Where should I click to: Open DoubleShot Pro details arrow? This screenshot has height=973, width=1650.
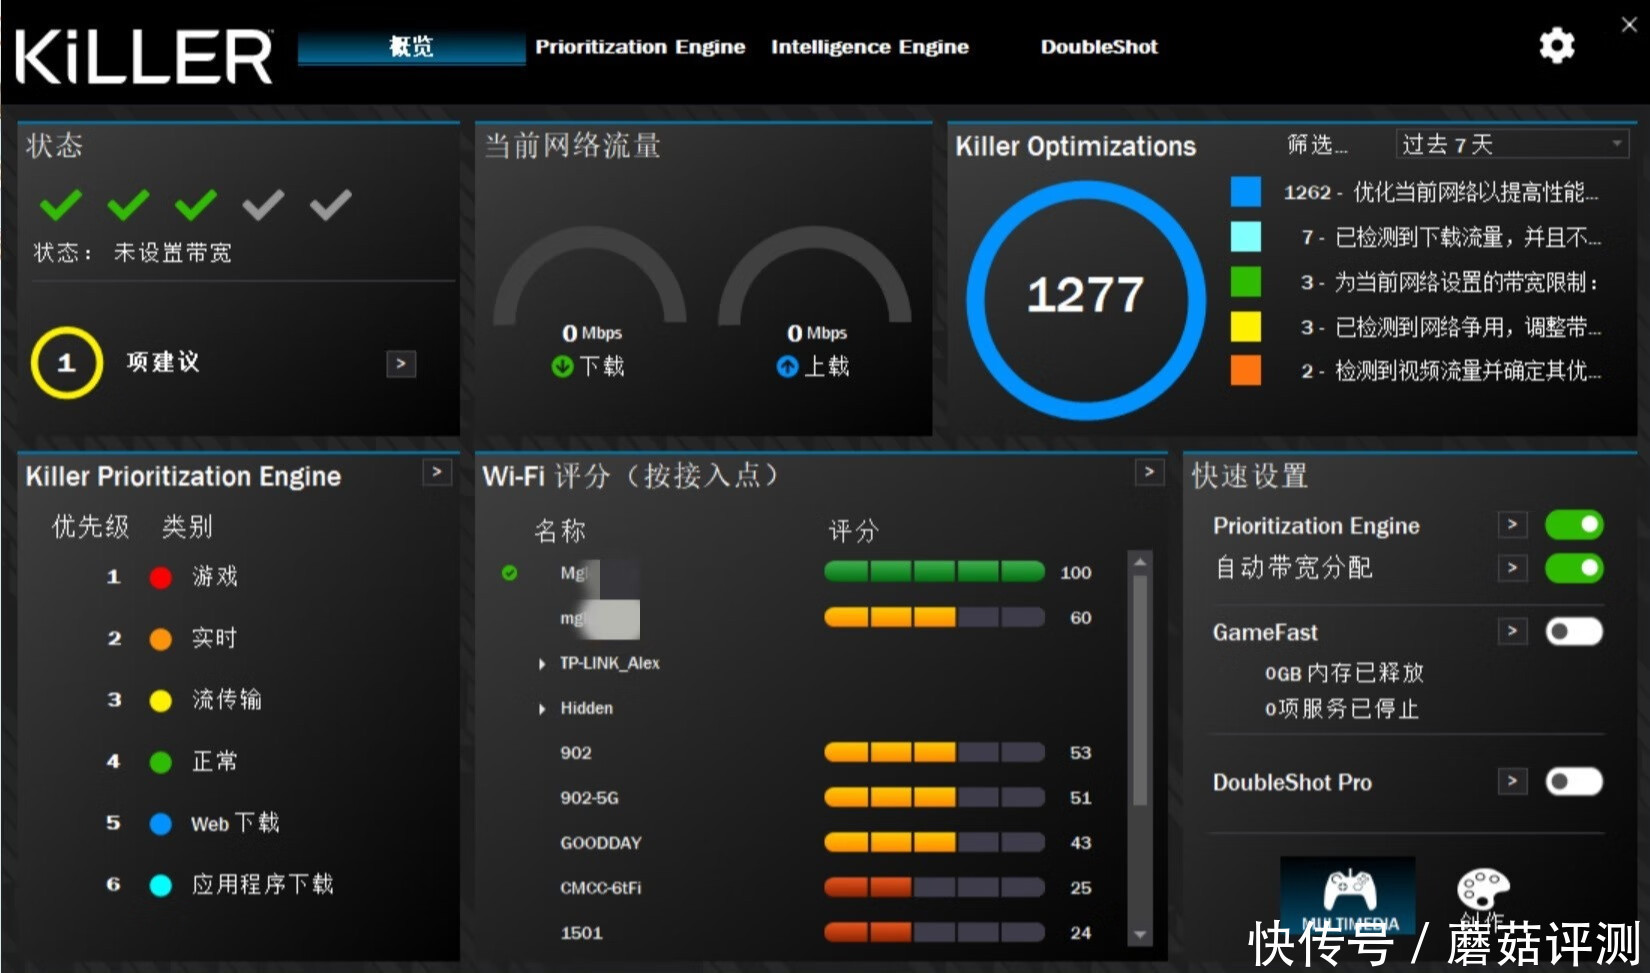(x=1512, y=781)
